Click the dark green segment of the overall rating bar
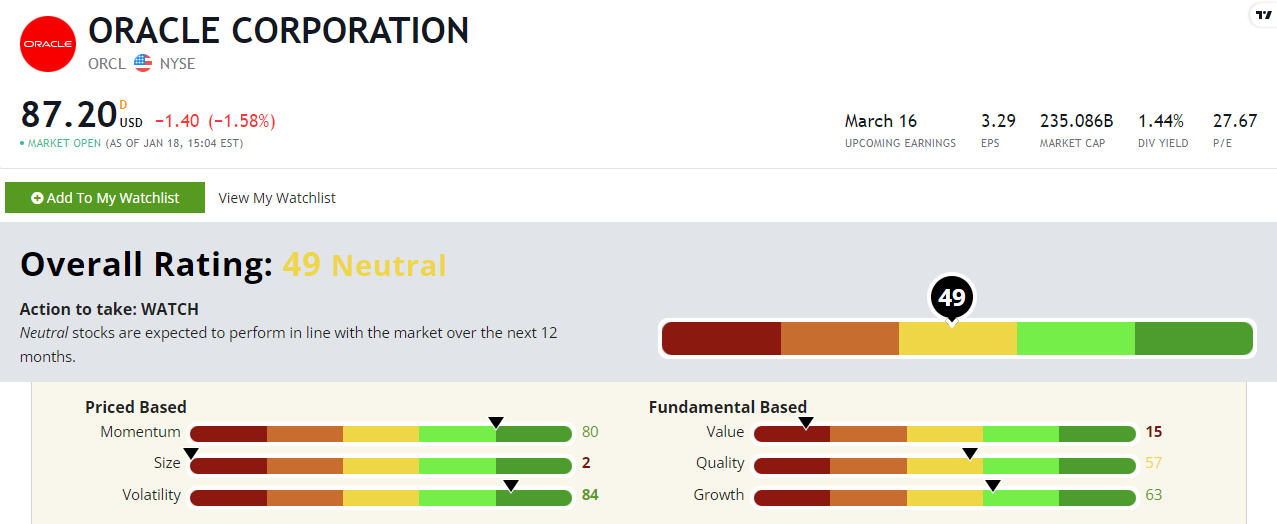 [x=1192, y=339]
